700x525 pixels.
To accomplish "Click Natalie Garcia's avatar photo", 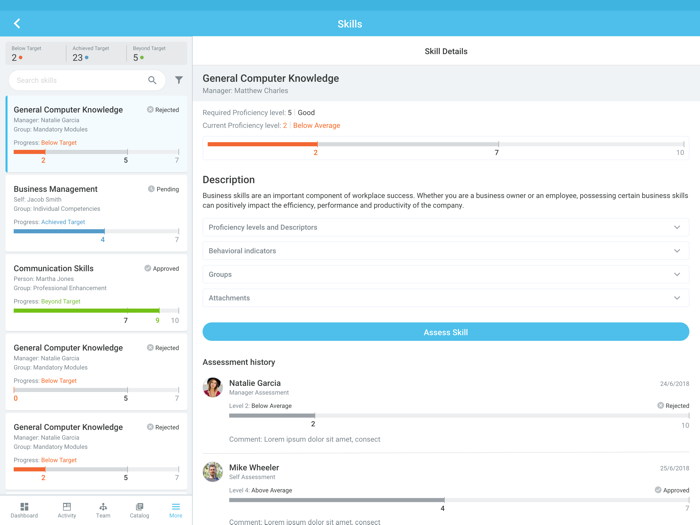I will pos(212,387).
